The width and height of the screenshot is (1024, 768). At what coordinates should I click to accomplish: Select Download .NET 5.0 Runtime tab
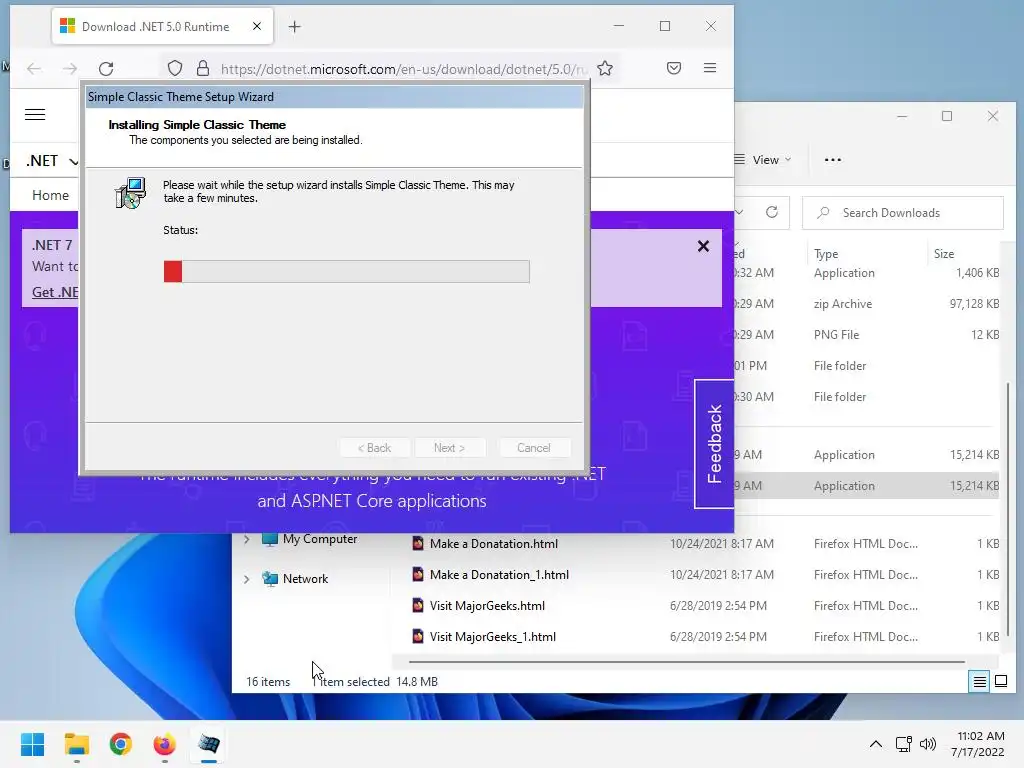(x=162, y=27)
